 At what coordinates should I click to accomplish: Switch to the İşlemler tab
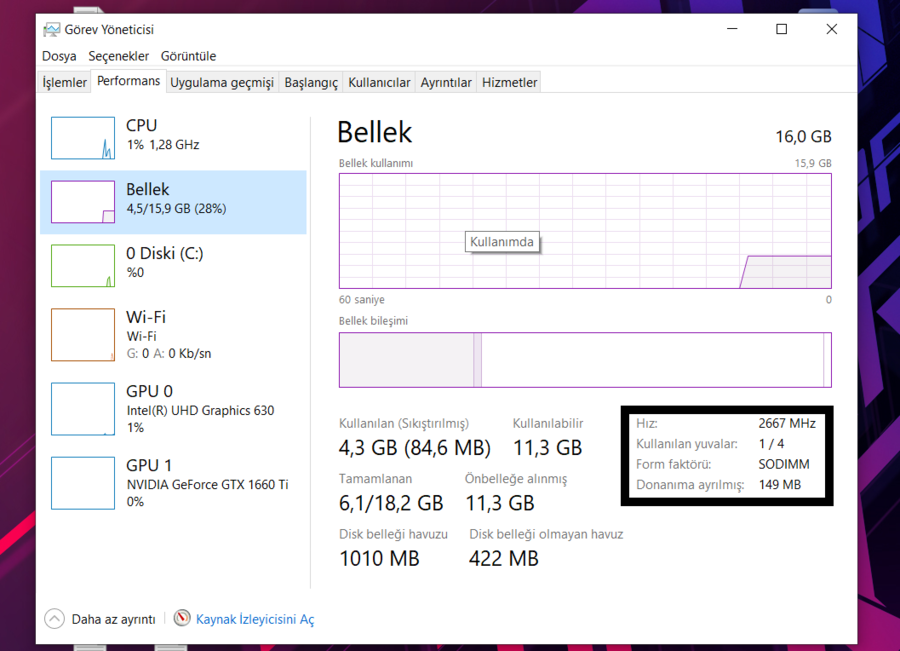click(64, 83)
